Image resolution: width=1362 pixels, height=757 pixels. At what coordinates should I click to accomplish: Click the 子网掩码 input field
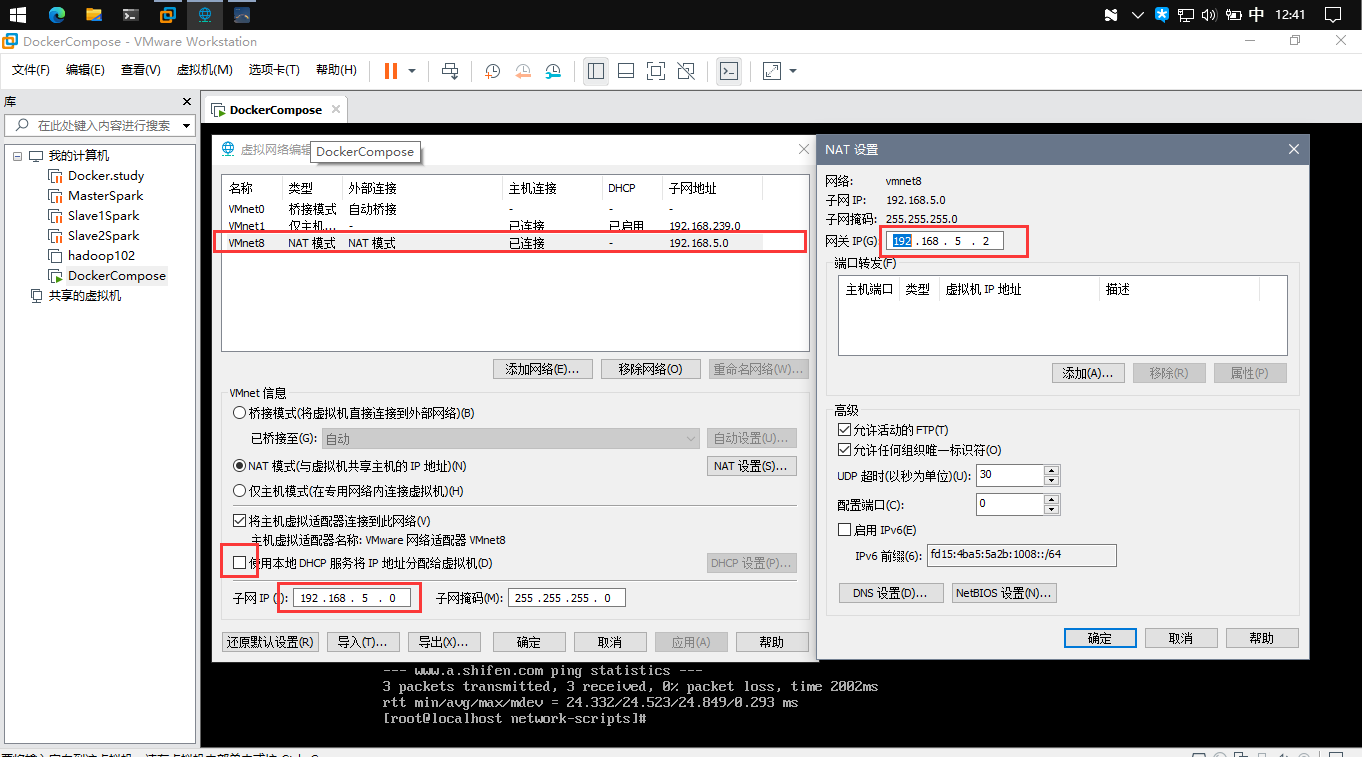(x=567, y=598)
